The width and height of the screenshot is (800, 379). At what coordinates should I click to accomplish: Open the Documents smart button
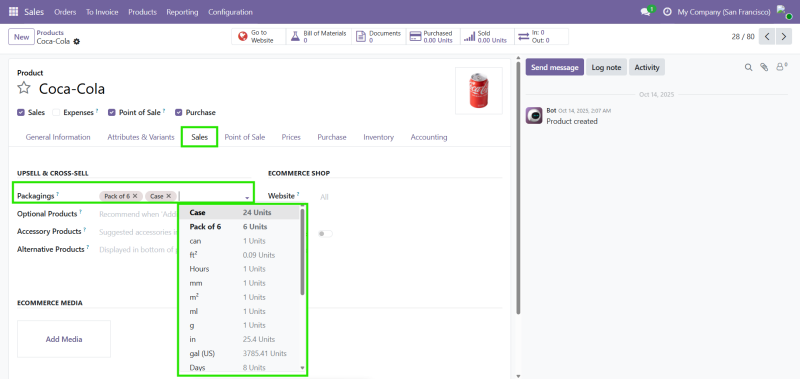pyautogui.click(x=379, y=36)
